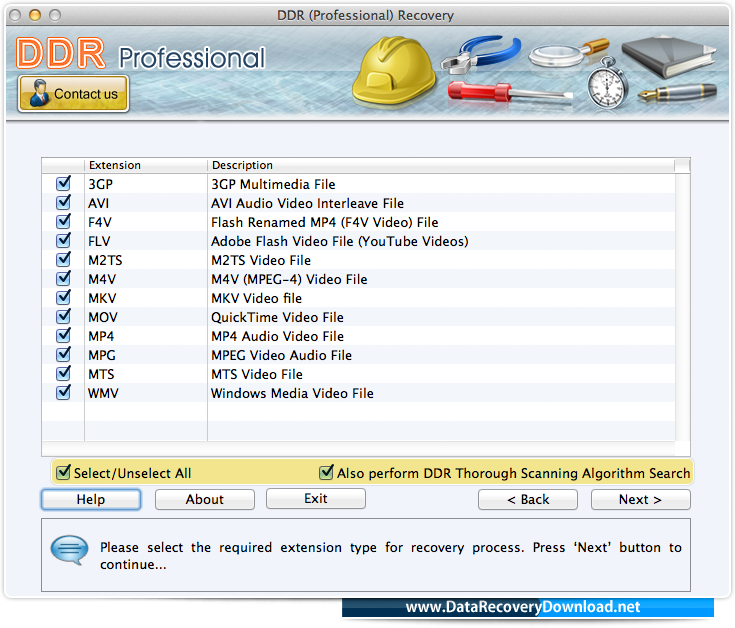The image size is (735, 628).
Task: Click the Description column header
Action: 441,165
